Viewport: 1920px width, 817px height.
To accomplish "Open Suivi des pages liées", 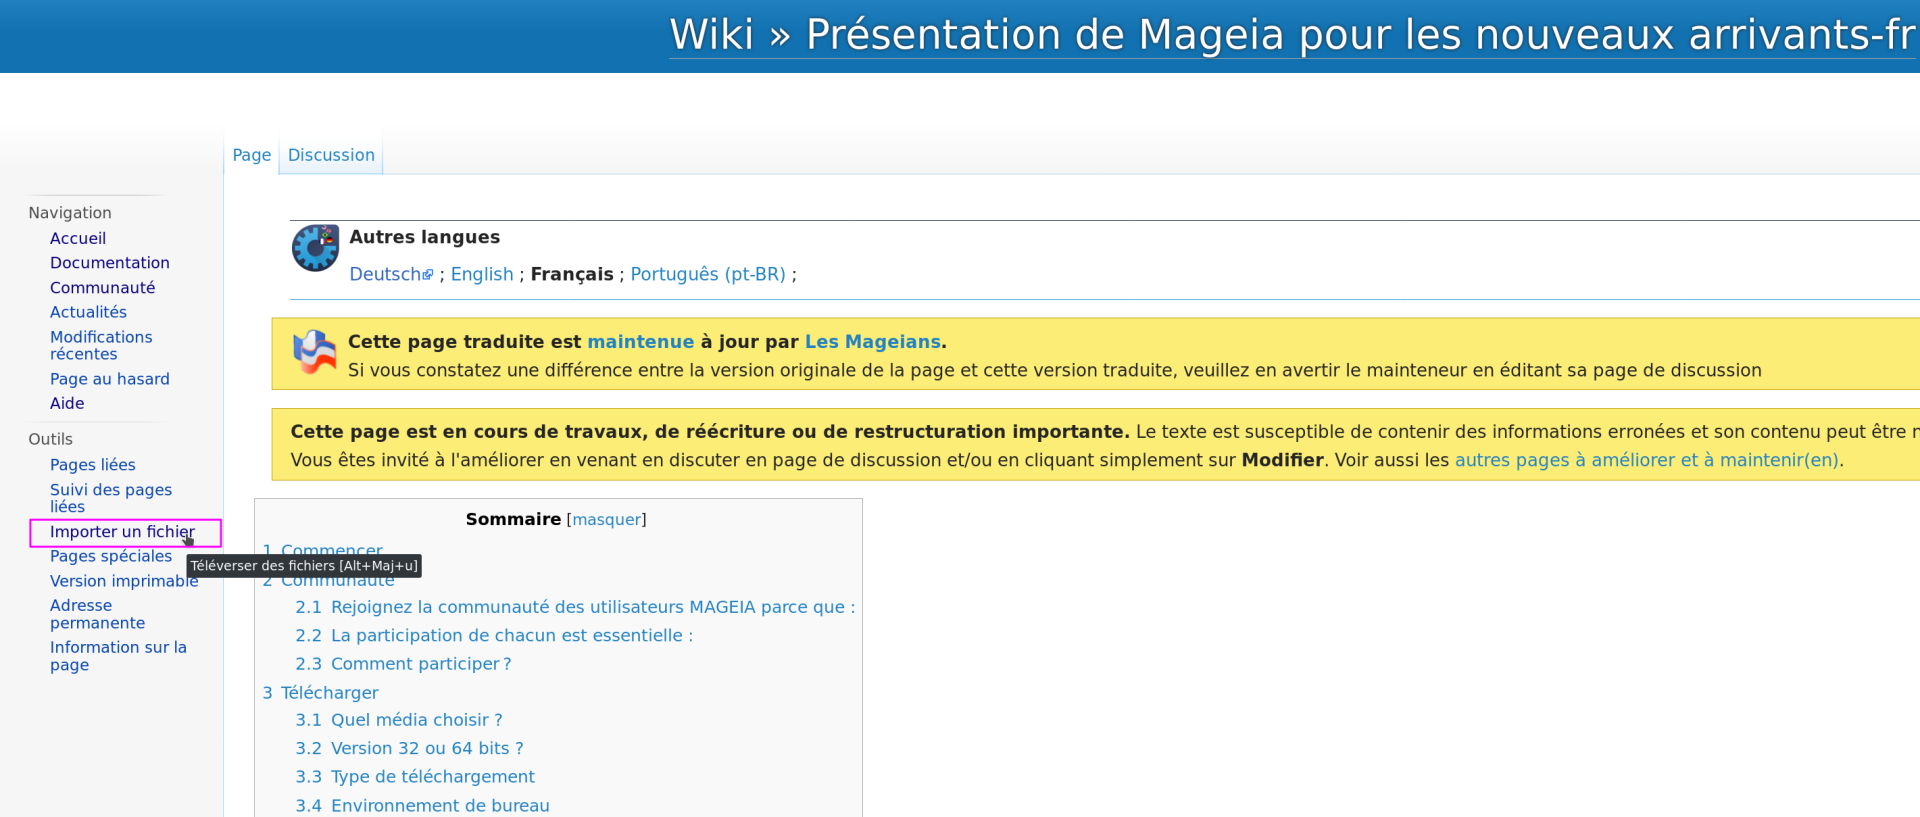I will coord(111,498).
